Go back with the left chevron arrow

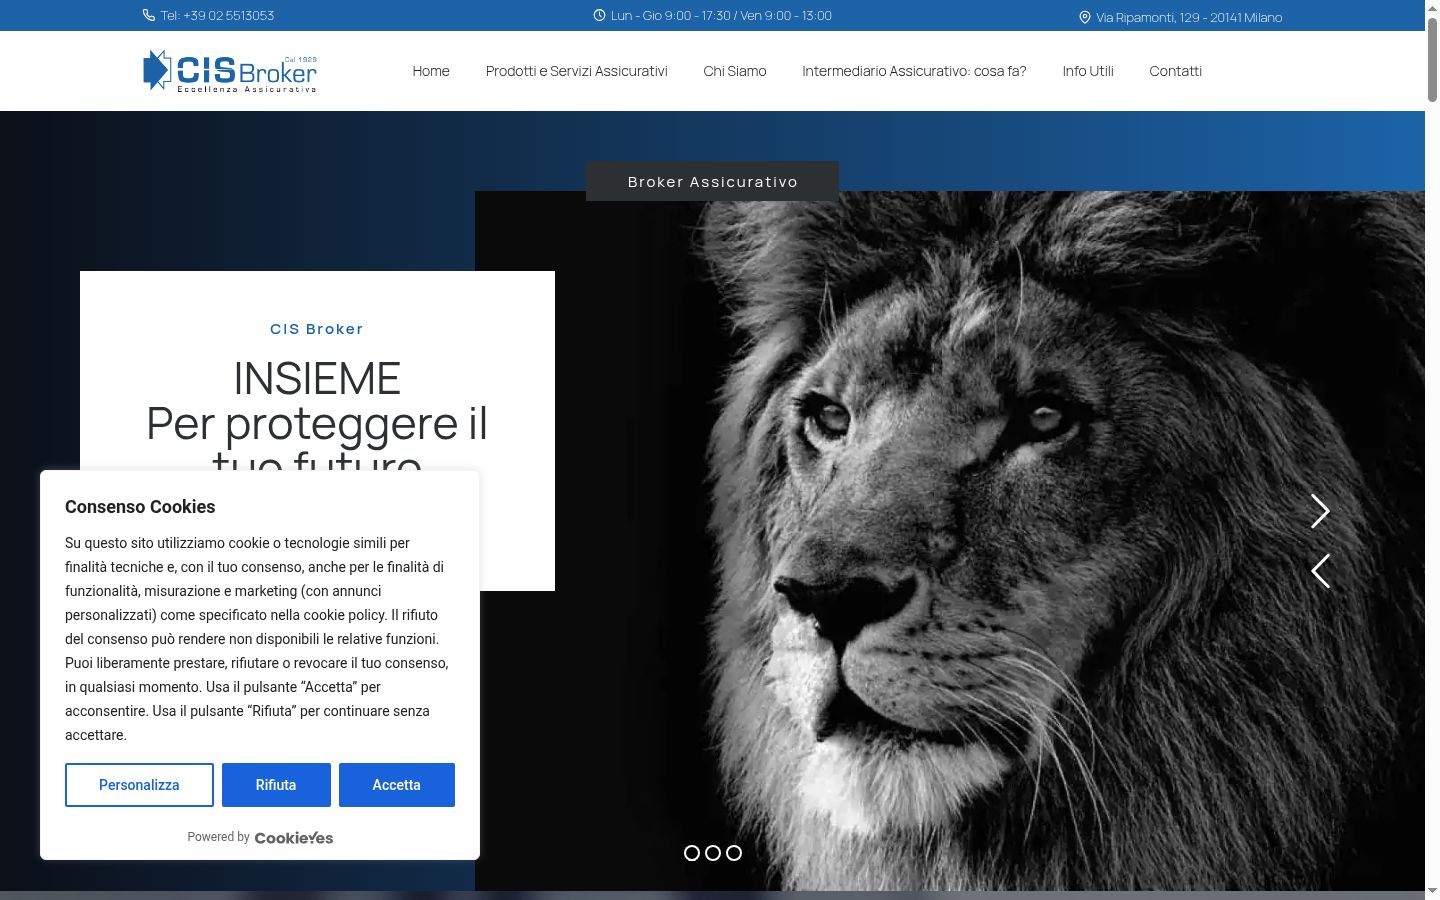coord(1320,571)
